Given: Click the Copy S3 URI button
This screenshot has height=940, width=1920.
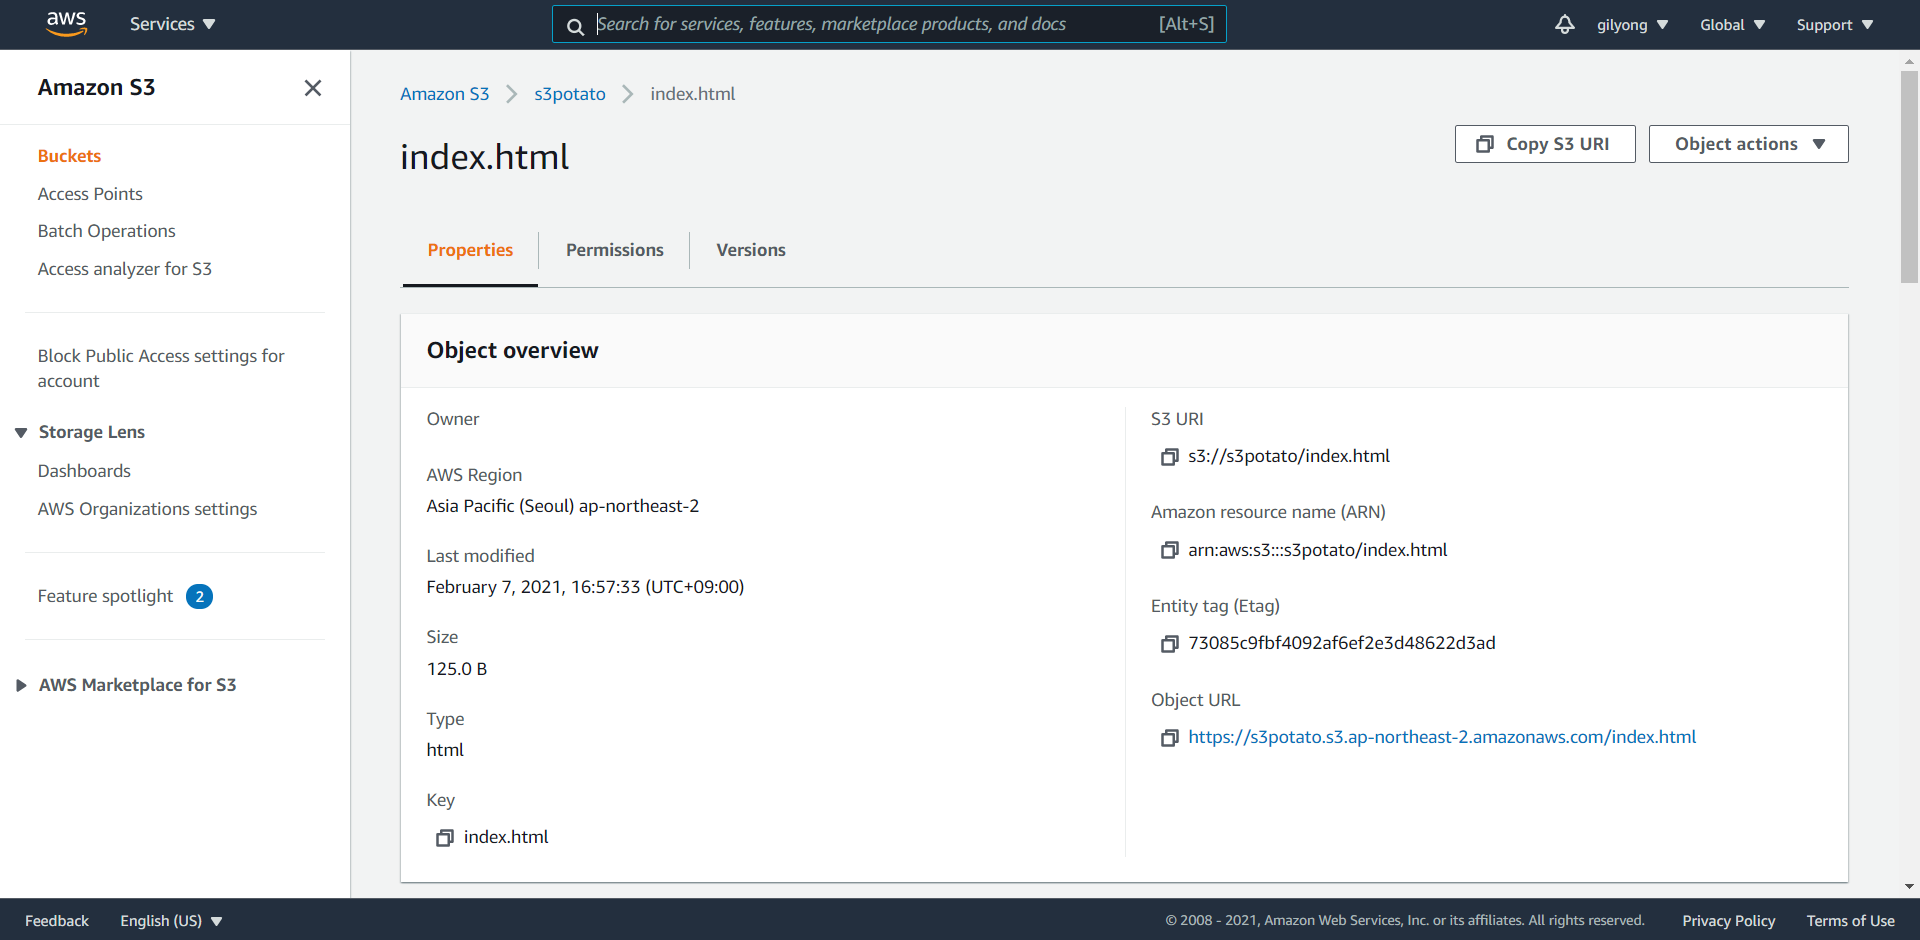Looking at the screenshot, I should pyautogui.click(x=1545, y=144).
